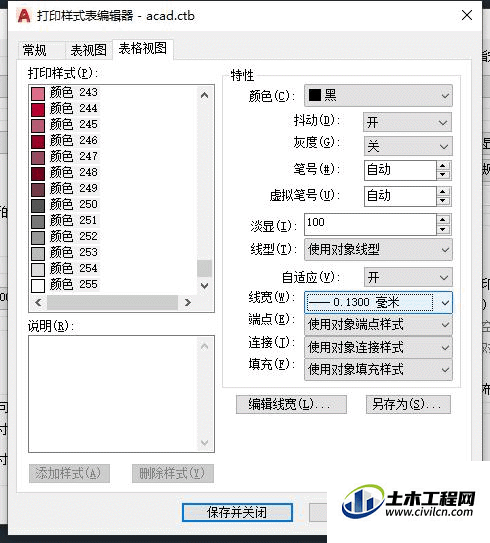Switch to the 表视图 tab

[88, 51]
